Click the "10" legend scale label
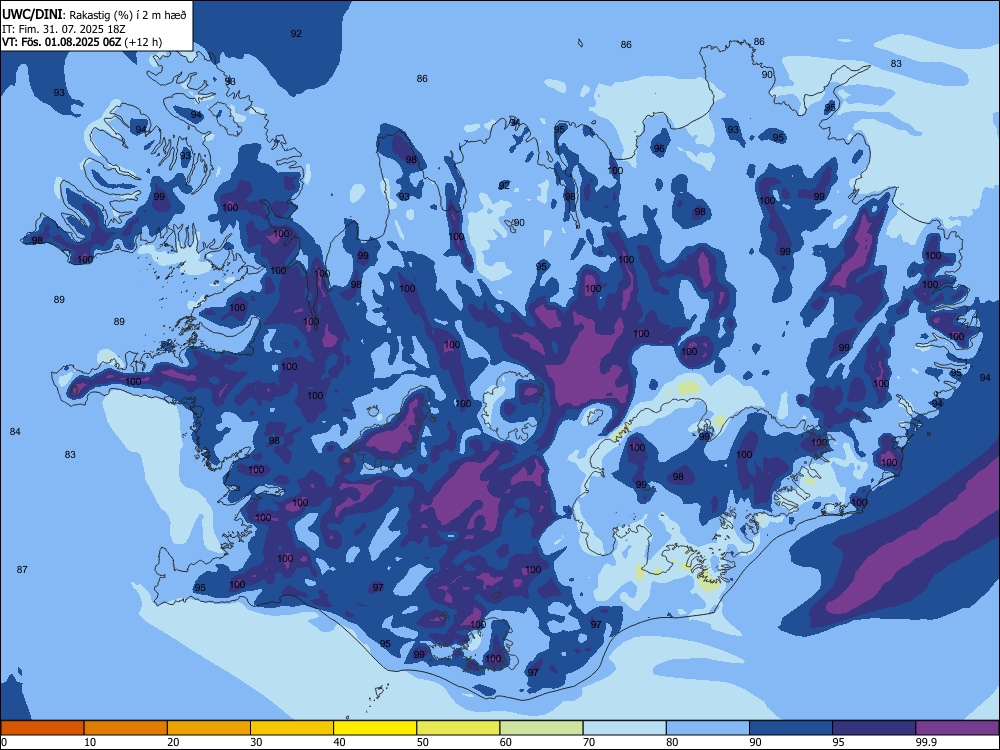Viewport: 1000px width, 750px height. pos(90,742)
